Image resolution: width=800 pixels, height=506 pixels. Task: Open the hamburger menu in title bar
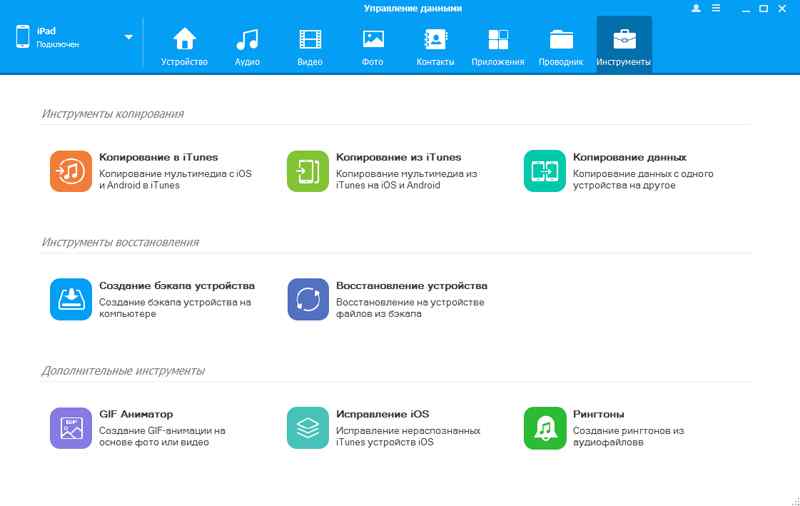click(716, 8)
